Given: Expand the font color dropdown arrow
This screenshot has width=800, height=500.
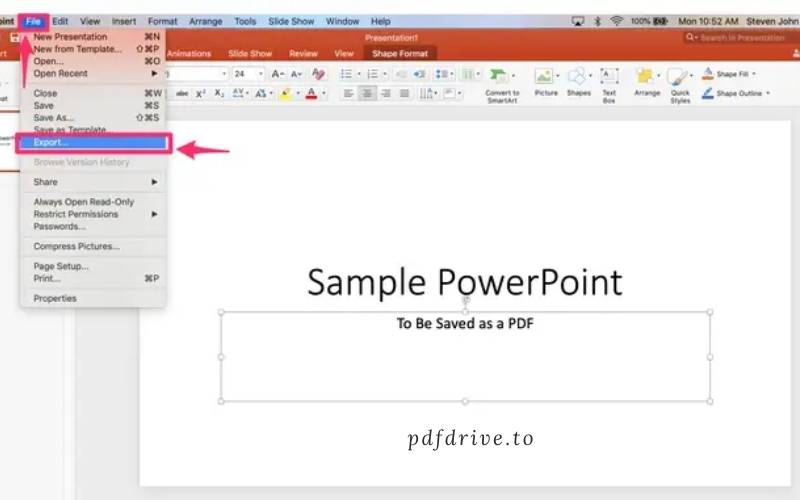Looking at the screenshot, I should 323,93.
